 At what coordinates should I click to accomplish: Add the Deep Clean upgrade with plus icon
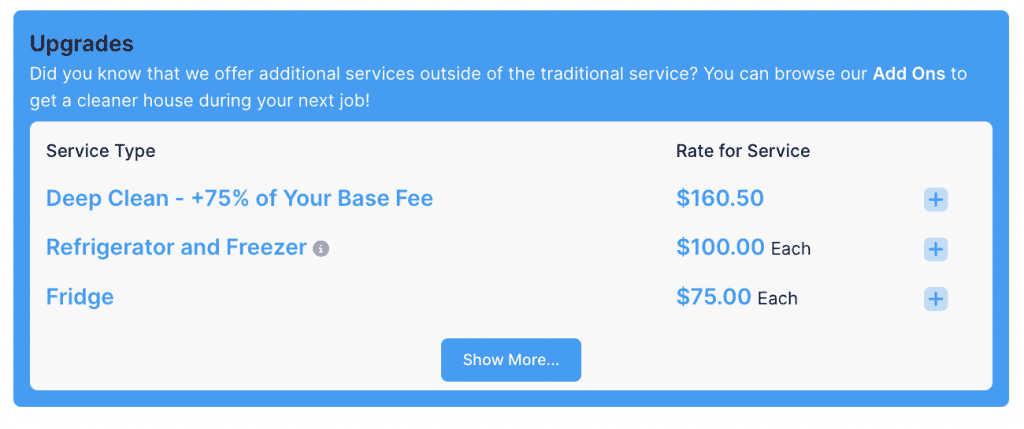click(x=935, y=200)
